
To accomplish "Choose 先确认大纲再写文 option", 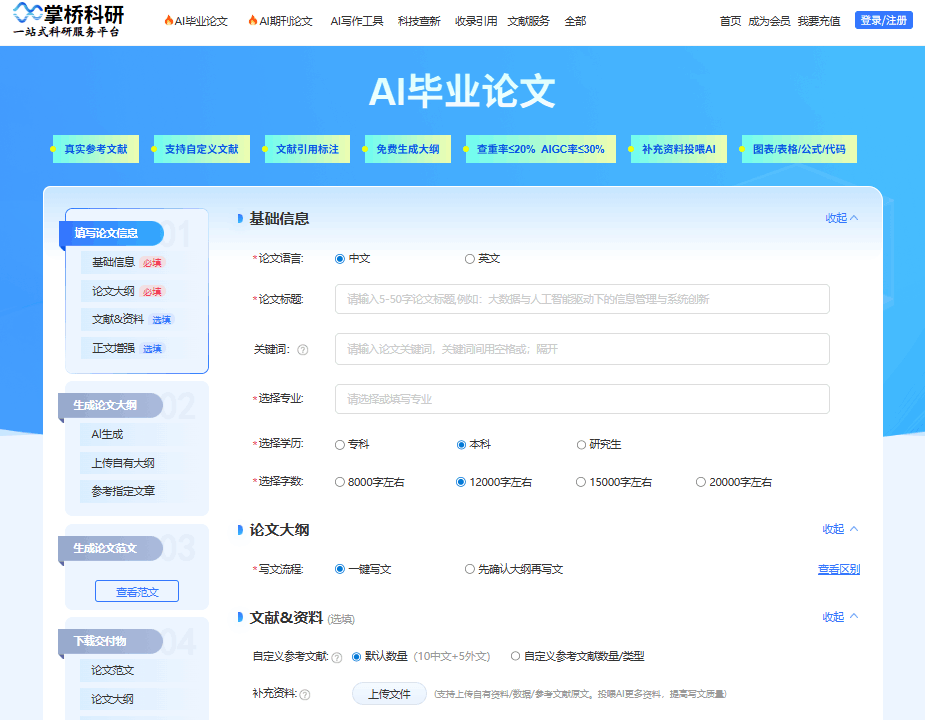I will (470, 570).
